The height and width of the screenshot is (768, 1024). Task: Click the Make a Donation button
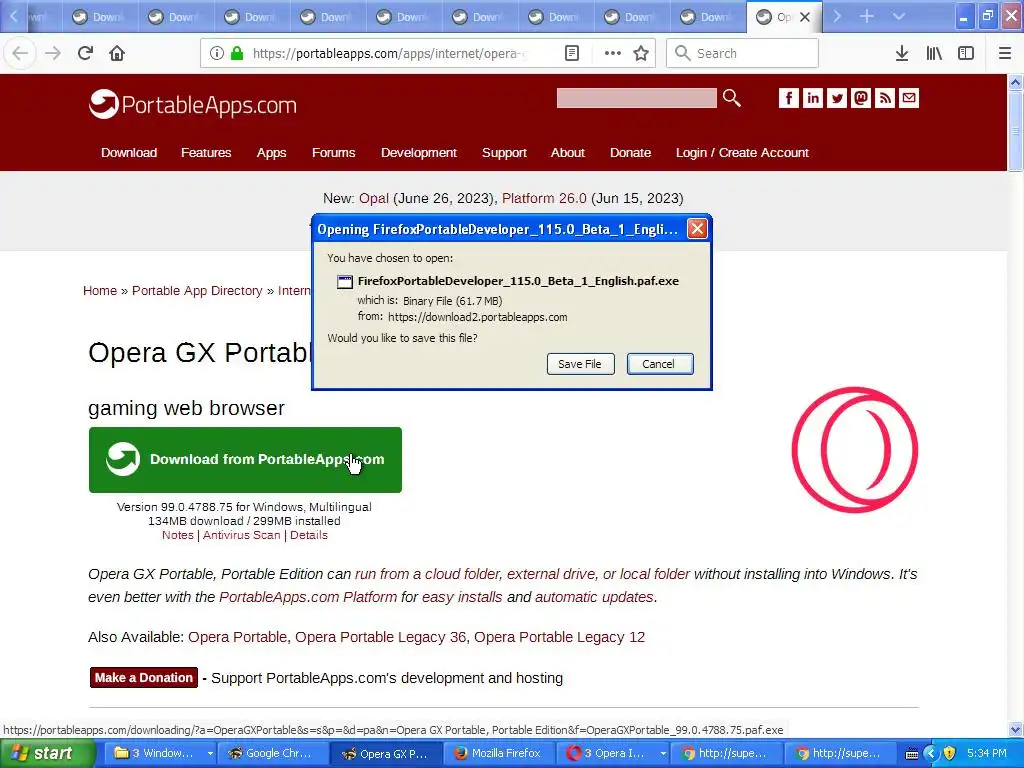click(x=144, y=678)
